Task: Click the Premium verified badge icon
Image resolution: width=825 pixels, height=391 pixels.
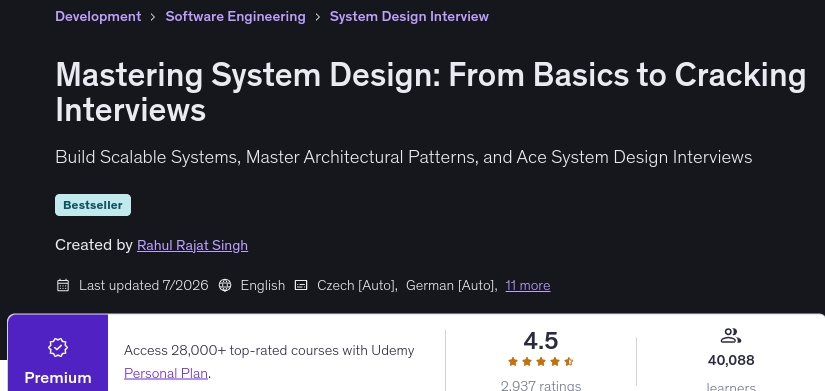Action: tap(58, 347)
